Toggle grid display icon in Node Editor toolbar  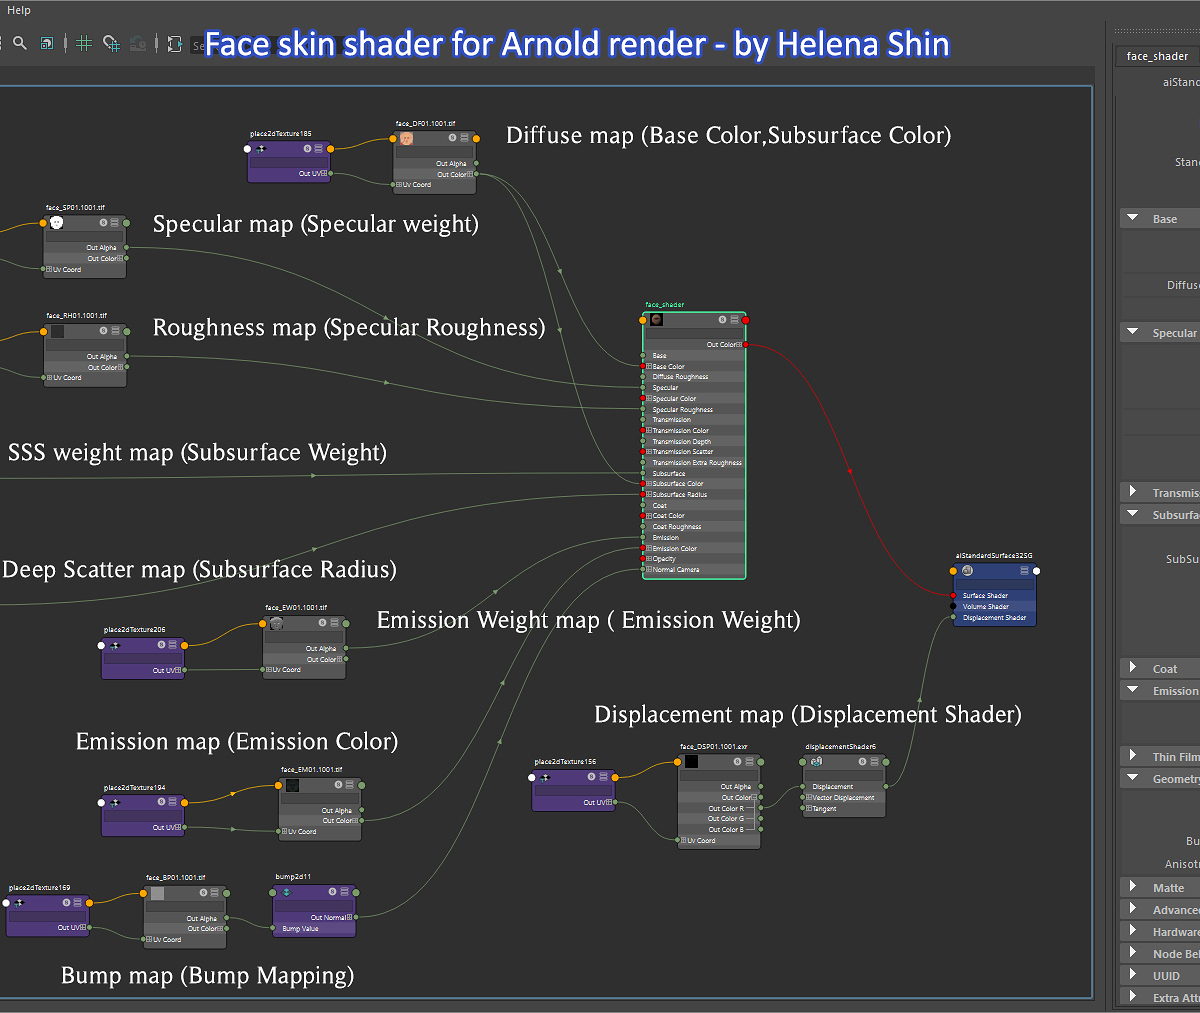pyautogui.click(x=84, y=43)
